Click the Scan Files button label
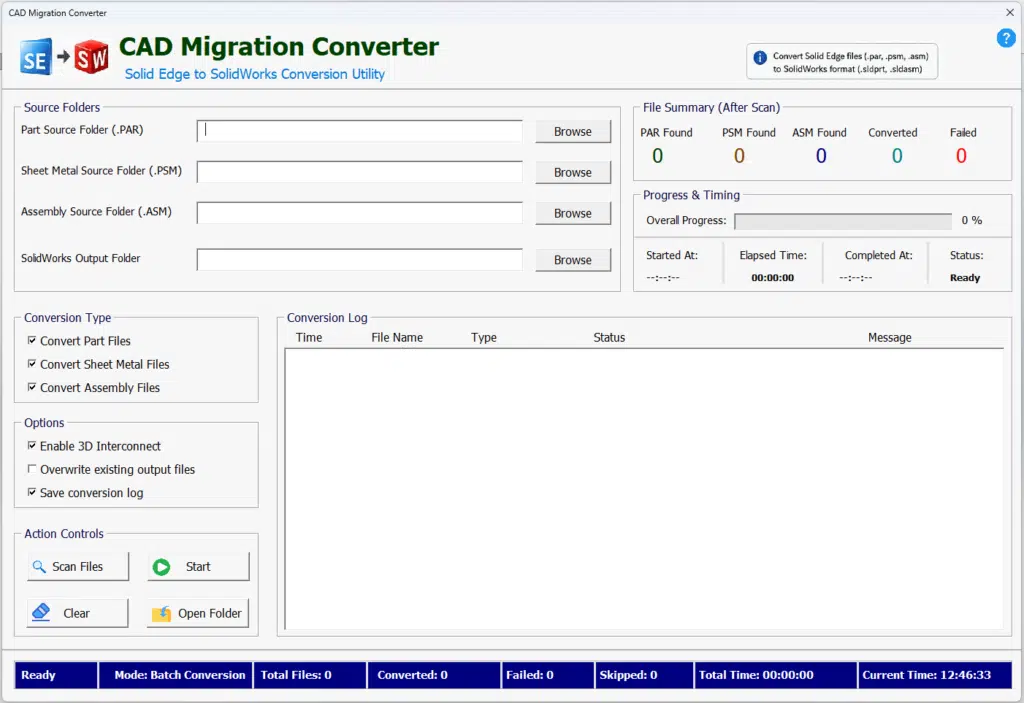 [x=78, y=566]
